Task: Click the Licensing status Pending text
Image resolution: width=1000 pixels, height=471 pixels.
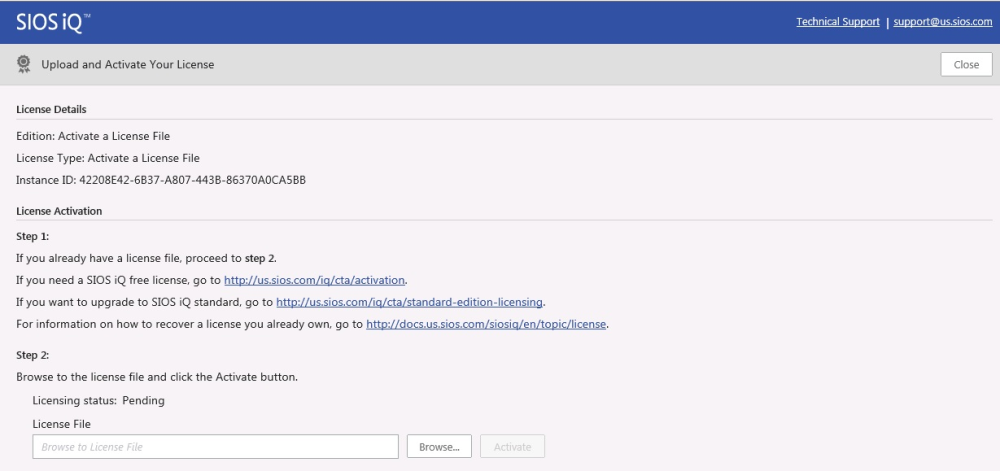Action: [x=99, y=401]
